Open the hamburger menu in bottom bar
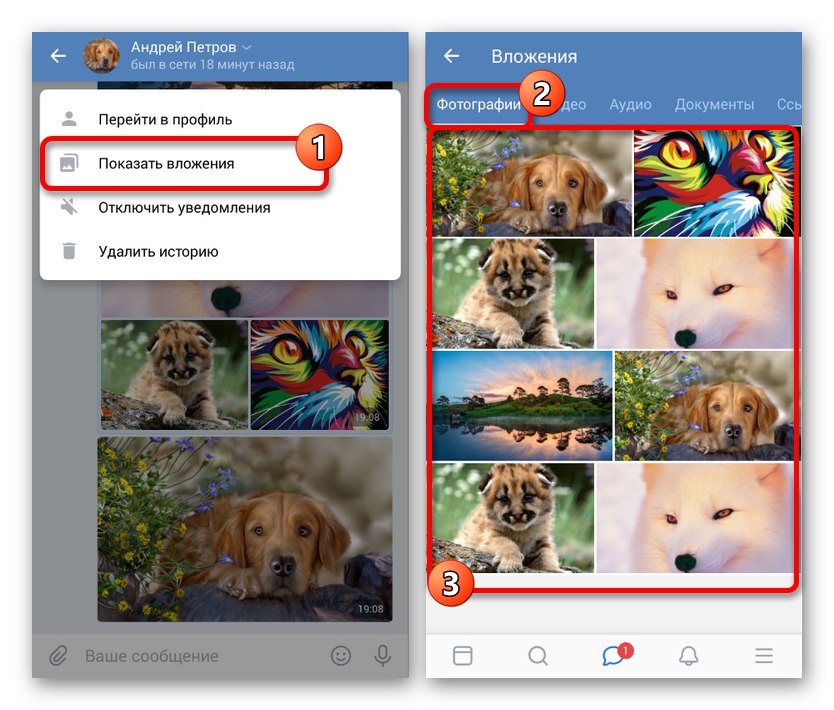This screenshot has width=834, height=710. point(764,655)
